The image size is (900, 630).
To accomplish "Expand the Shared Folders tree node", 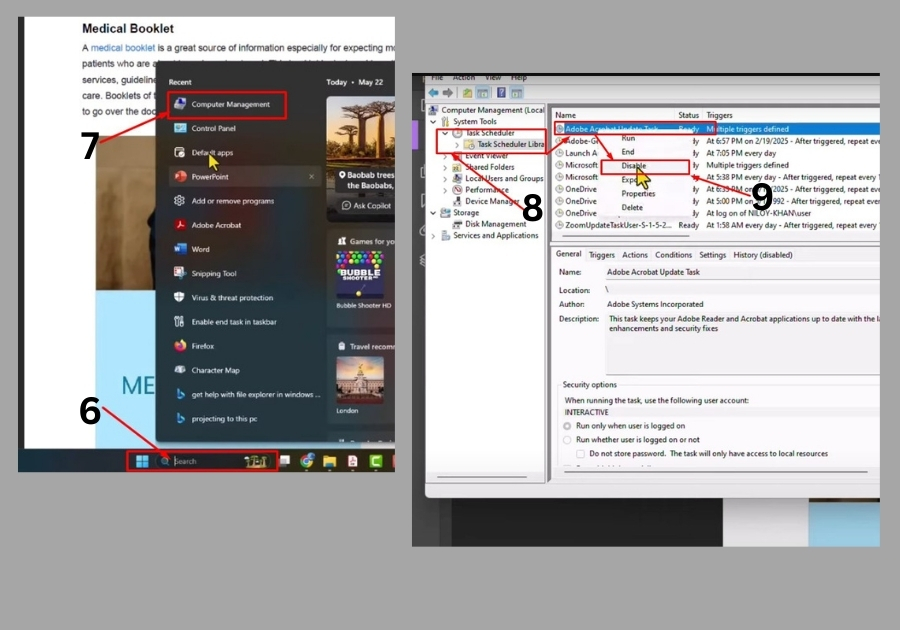I will 445,168.
